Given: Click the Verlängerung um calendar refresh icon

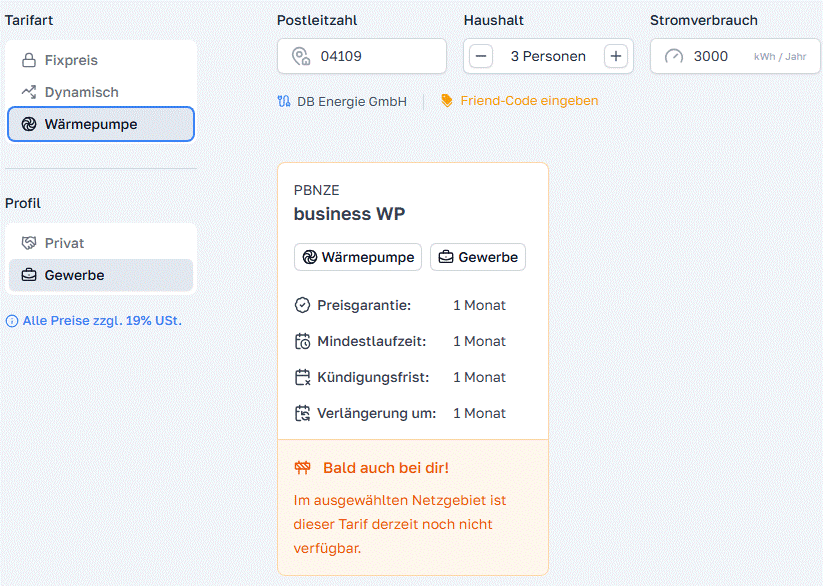Looking at the screenshot, I should (x=303, y=413).
